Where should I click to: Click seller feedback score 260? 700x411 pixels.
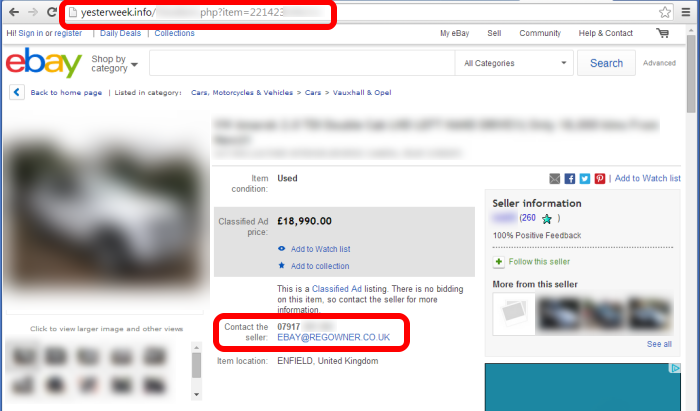[x=529, y=218]
